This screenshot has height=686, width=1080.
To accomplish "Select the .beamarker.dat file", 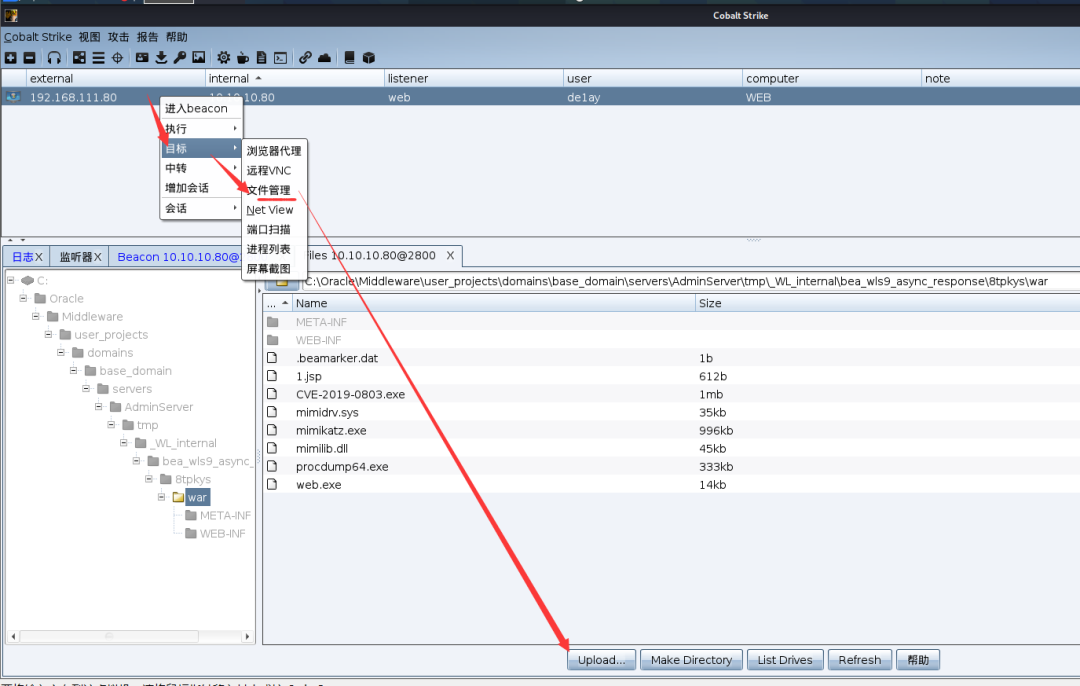I will [338, 358].
